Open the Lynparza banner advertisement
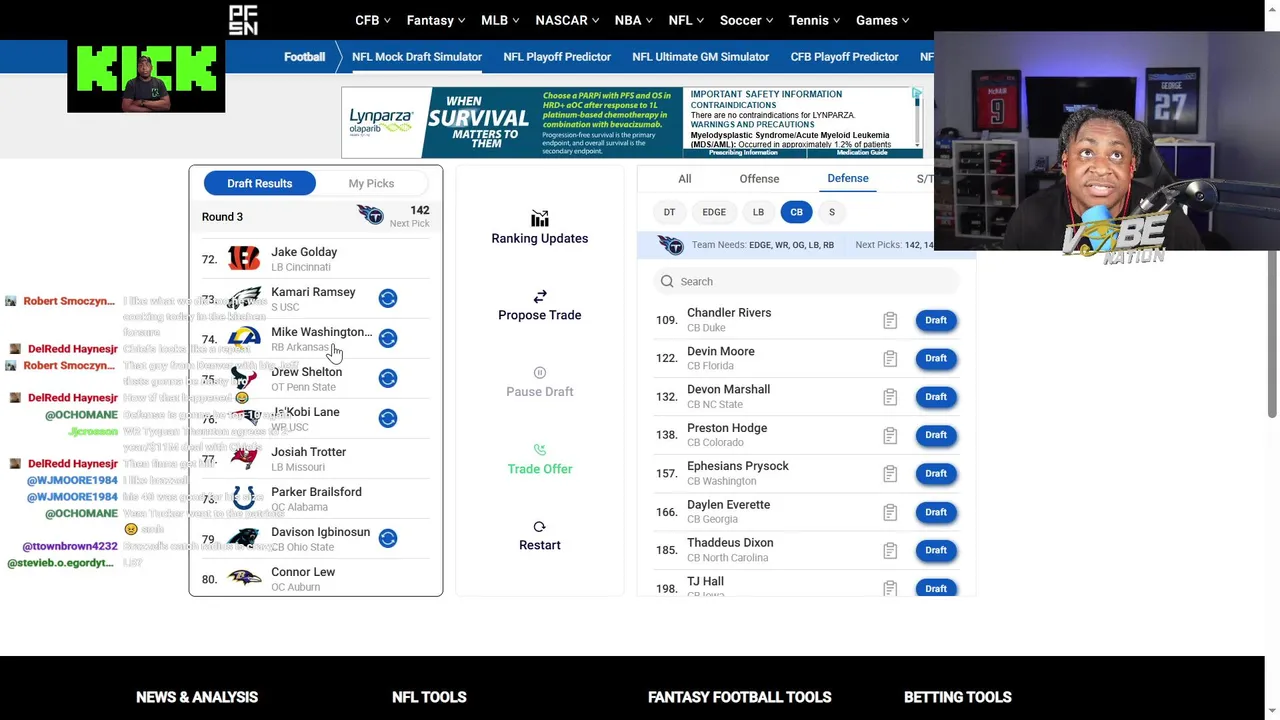Screen dimensions: 1280x720 coord(632,122)
